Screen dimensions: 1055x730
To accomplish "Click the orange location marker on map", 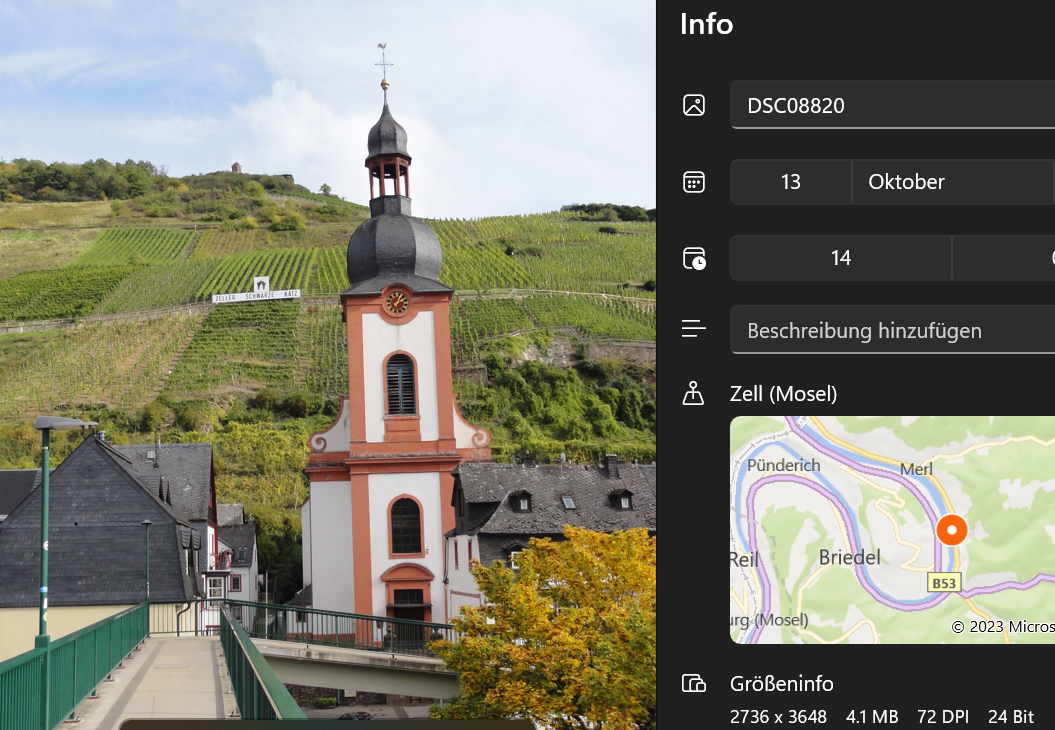I will tap(951, 530).
